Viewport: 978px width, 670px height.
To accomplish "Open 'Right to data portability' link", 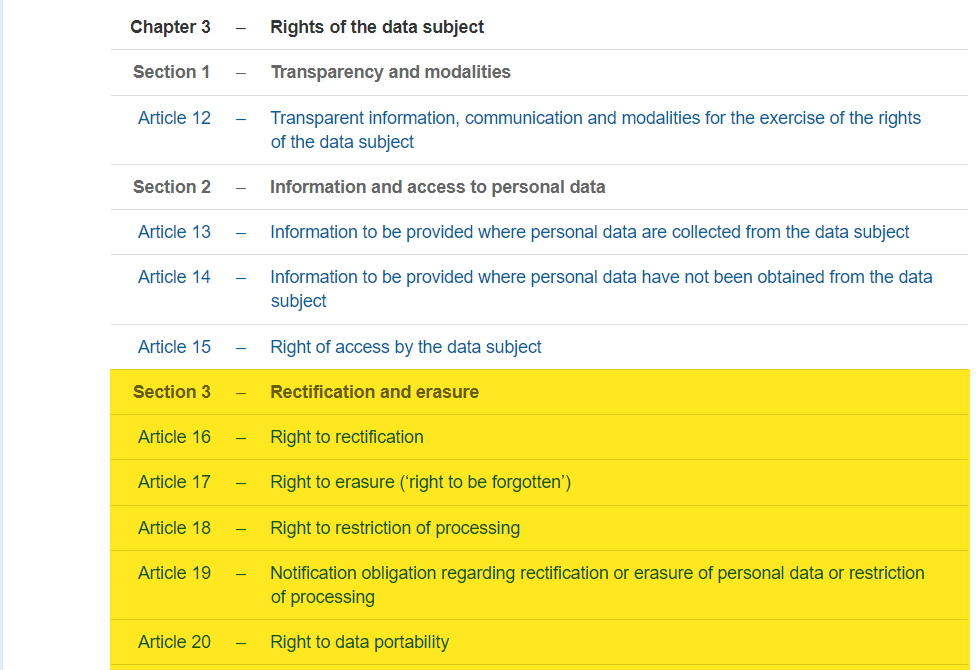I will point(359,642).
